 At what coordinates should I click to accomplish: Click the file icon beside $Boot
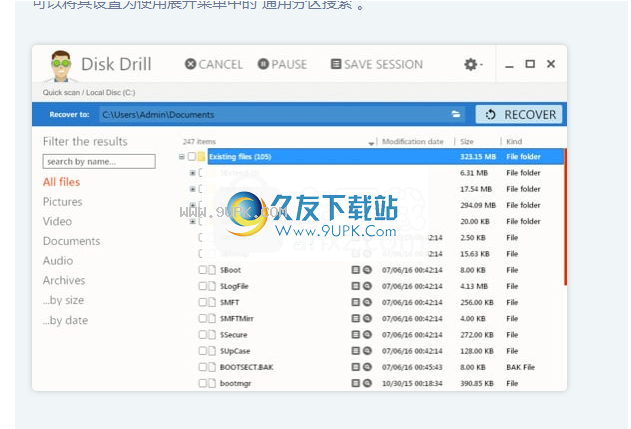(x=212, y=270)
